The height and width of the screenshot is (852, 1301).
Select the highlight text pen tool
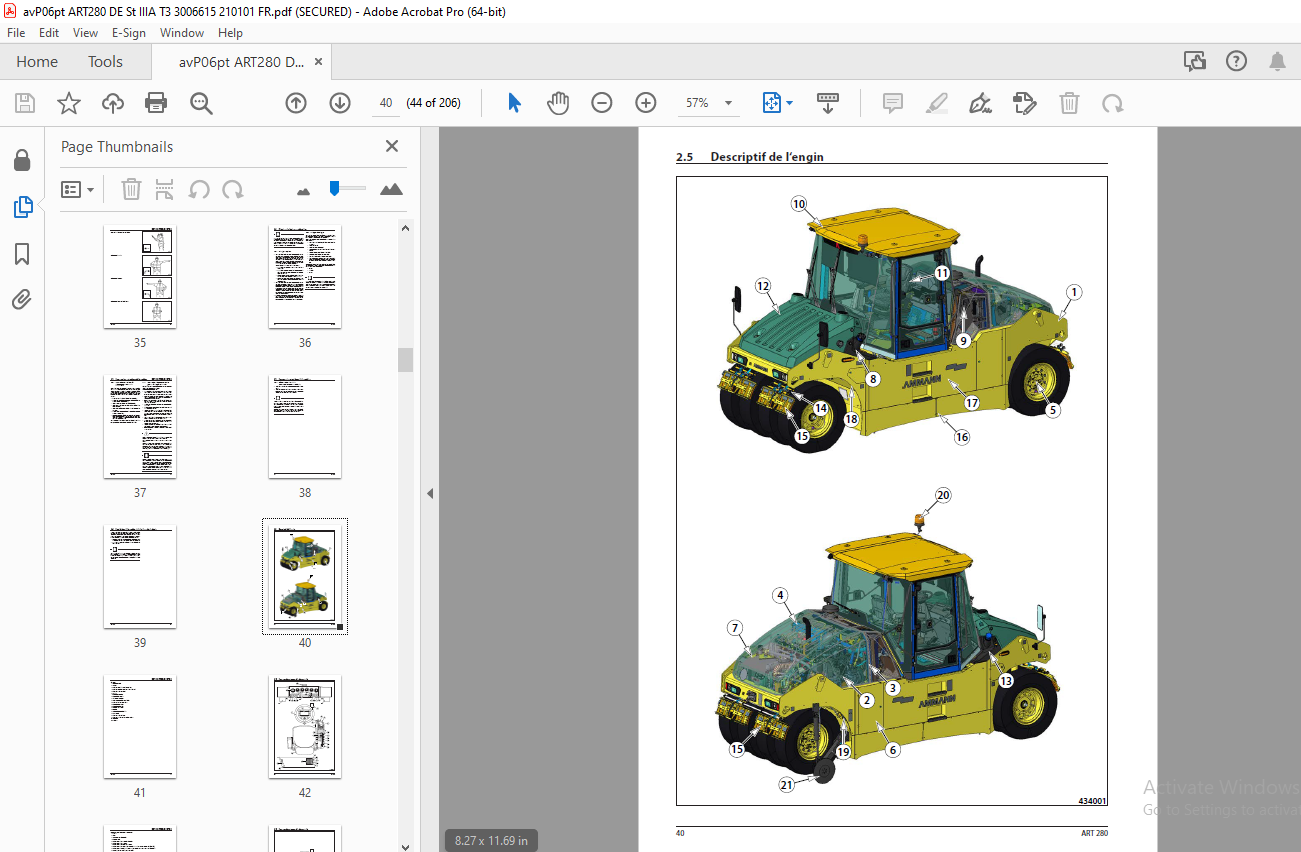point(937,103)
